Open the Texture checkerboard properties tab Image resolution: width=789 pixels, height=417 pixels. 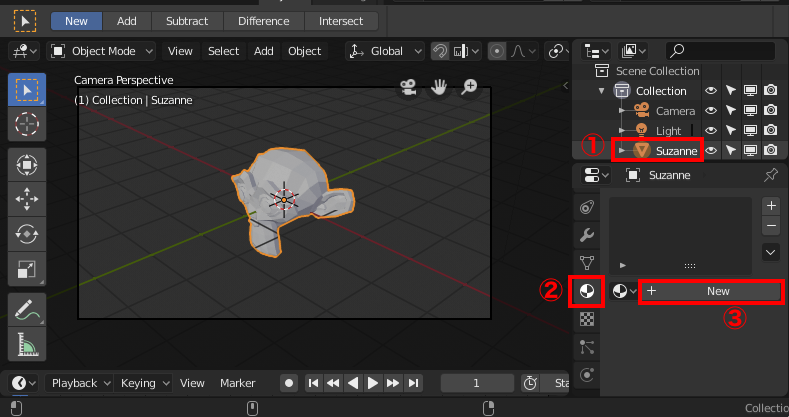point(587,319)
